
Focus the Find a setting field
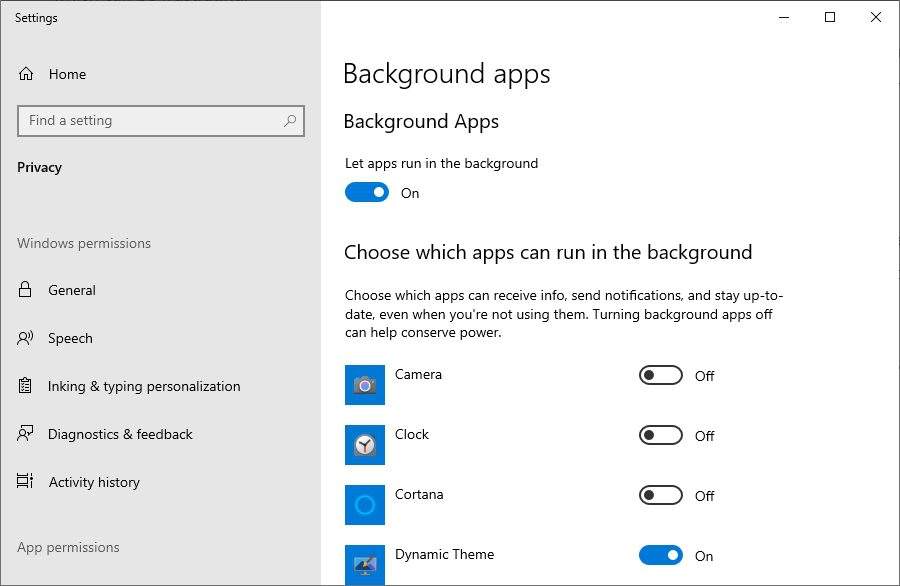161,121
